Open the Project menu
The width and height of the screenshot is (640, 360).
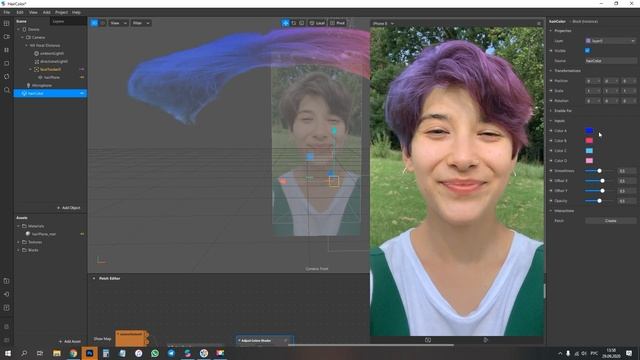click(61, 12)
